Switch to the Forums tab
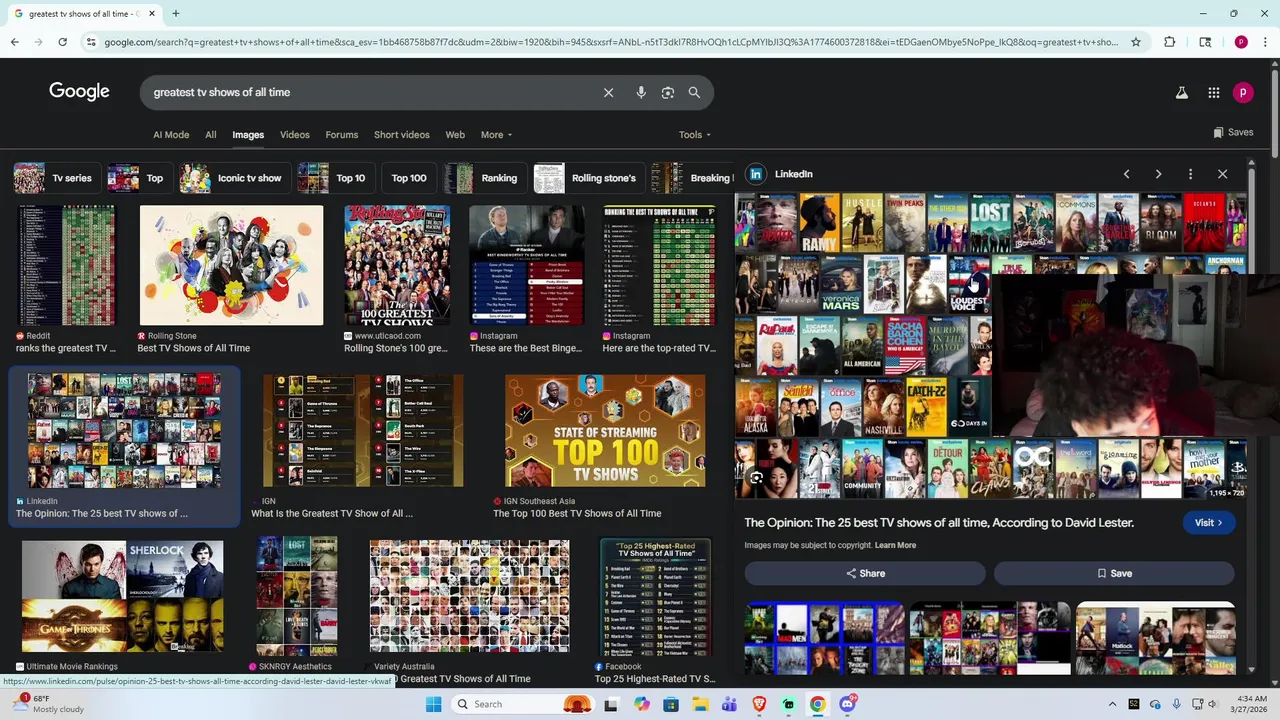This screenshot has width=1280, height=720. (341, 134)
